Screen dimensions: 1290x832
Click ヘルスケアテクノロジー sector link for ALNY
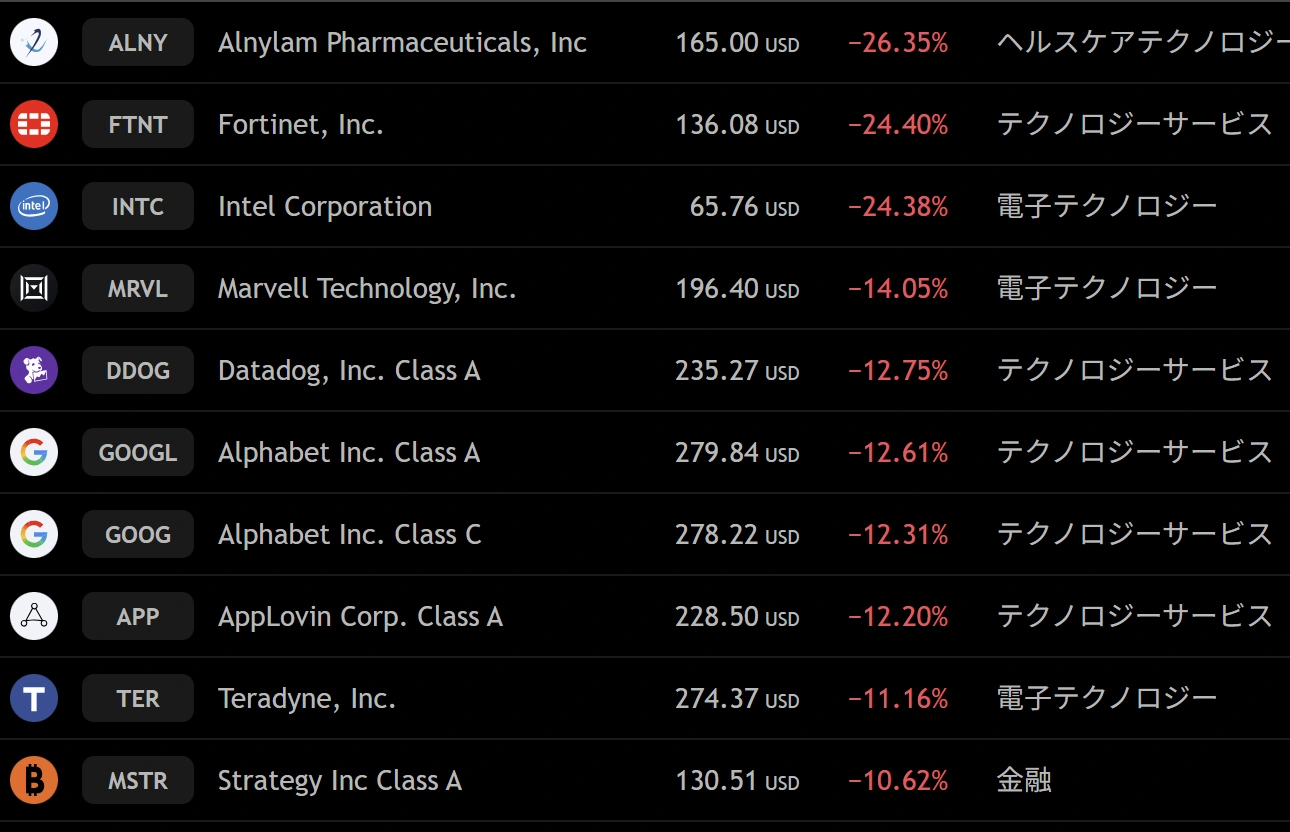[1143, 42]
